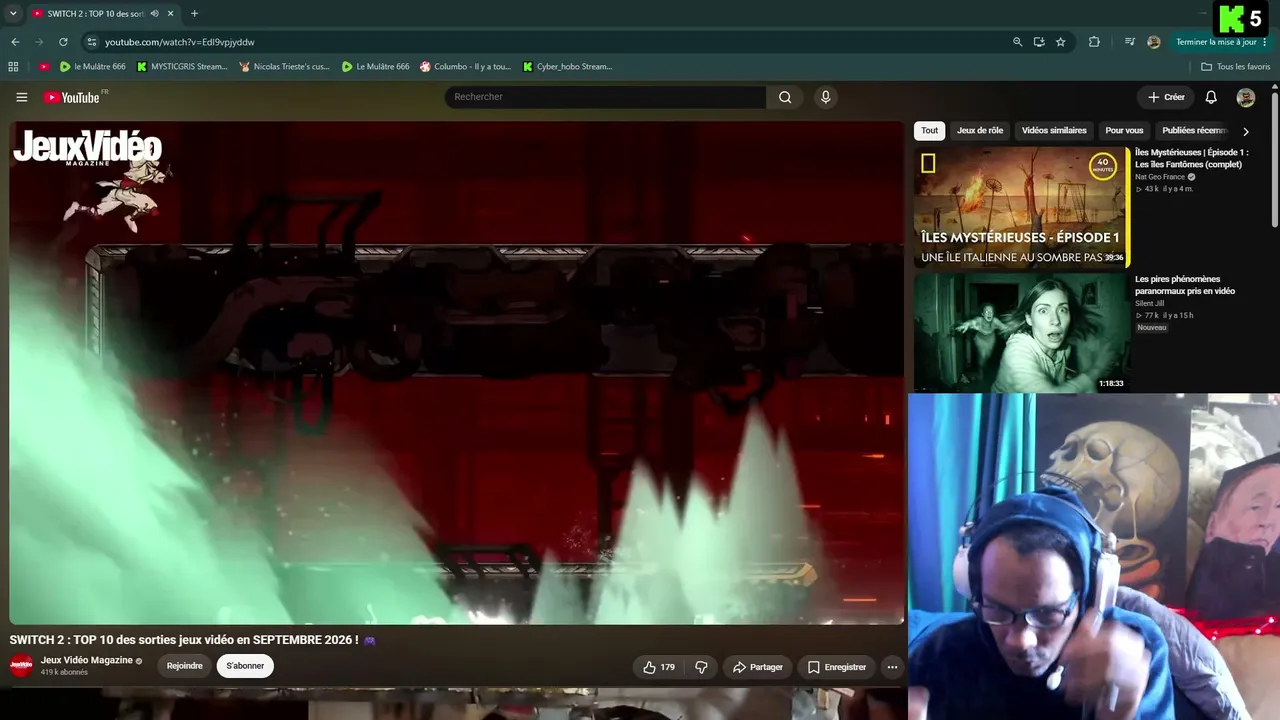The width and height of the screenshot is (1280, 720).
Task: Open the first le Mulâtre 666 bookmark
Action: tap(93, 67)
